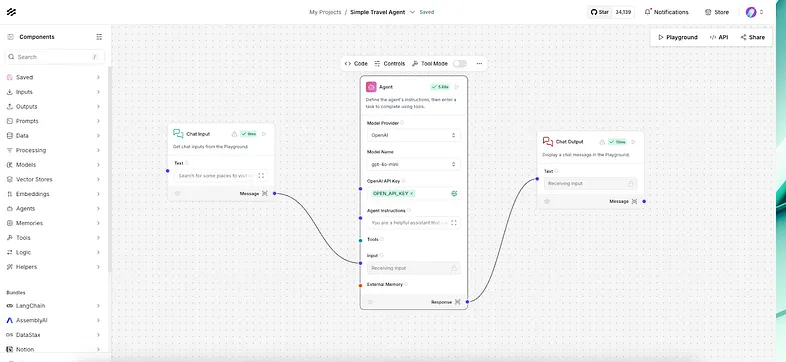The height and width of the screenshot is (362, 786).
Task: Open the Tools category
Action: [54, 238]
